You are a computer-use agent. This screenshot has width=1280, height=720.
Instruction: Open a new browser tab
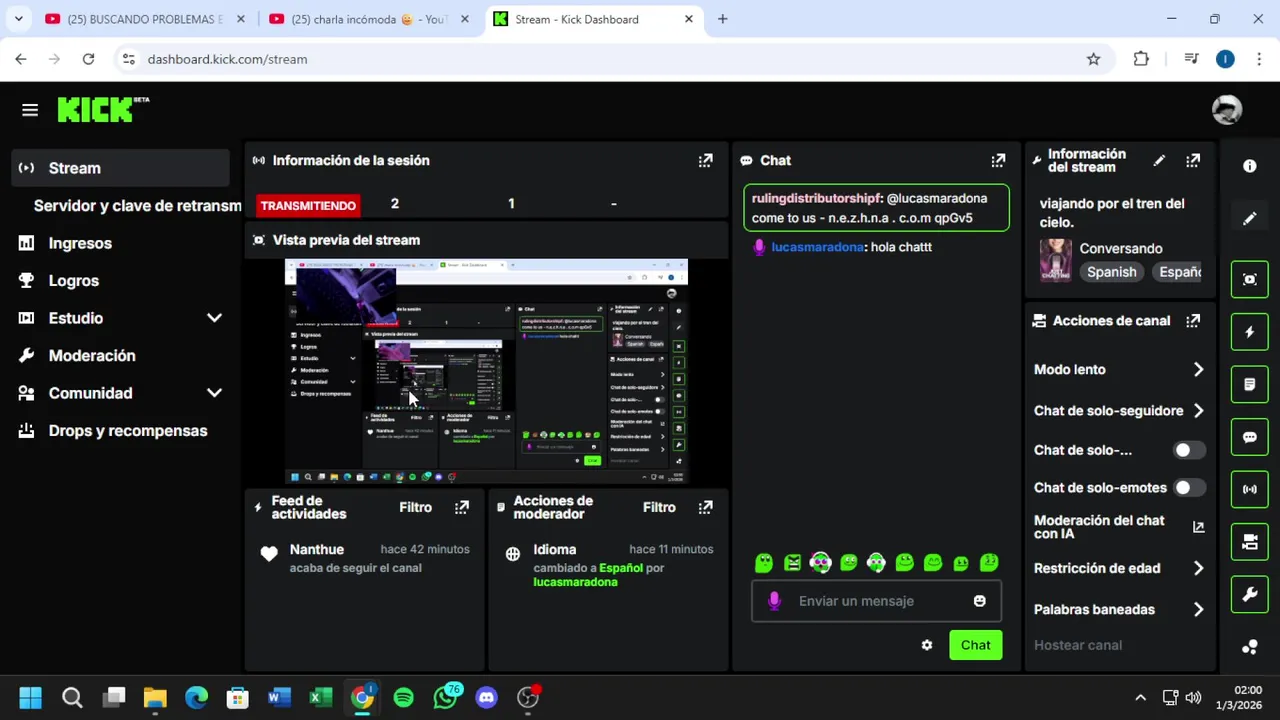(x=722, y=19)
